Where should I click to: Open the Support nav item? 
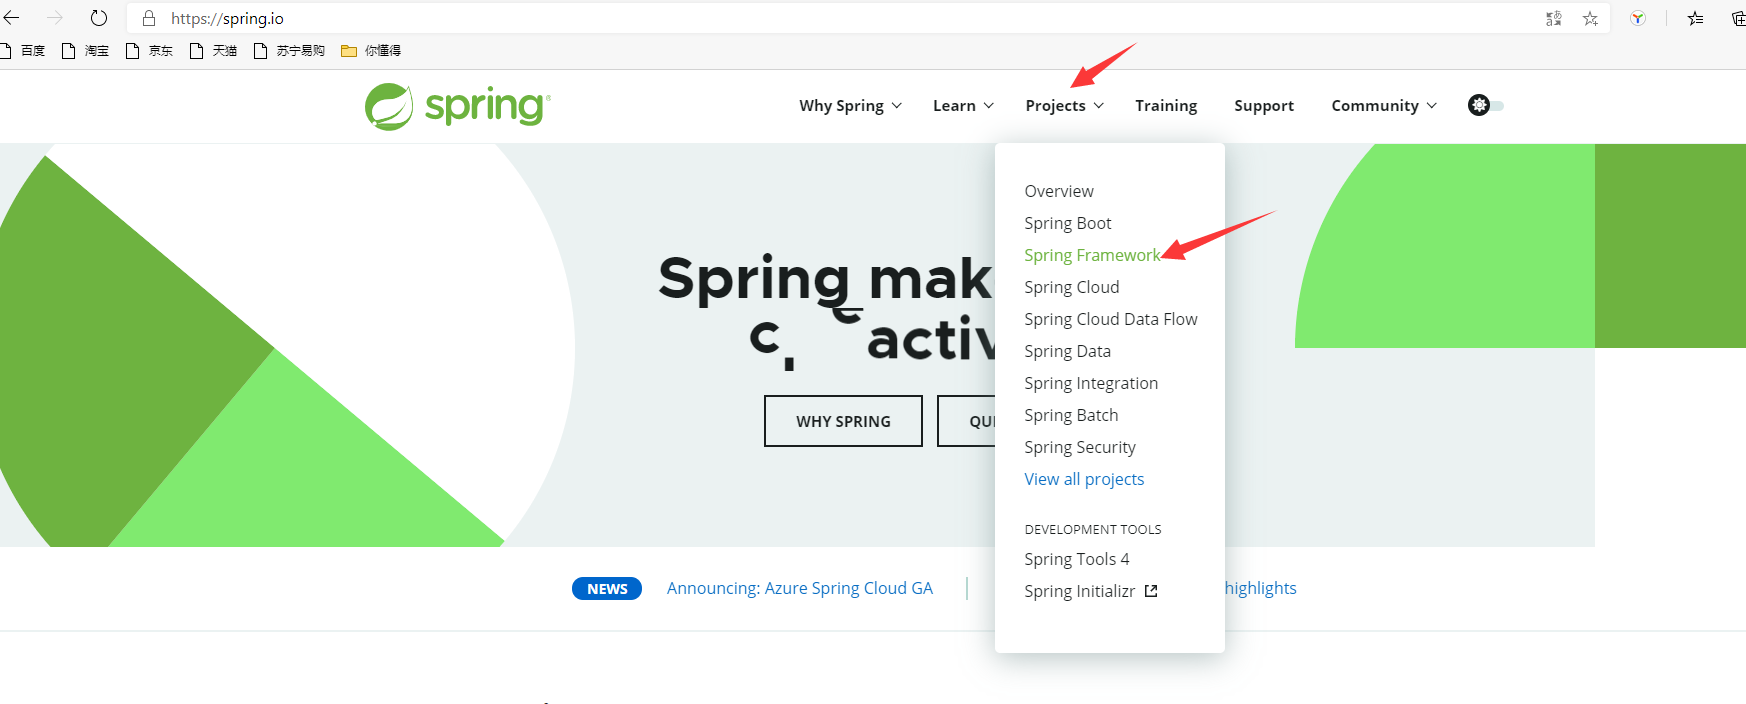point(1264,106)
